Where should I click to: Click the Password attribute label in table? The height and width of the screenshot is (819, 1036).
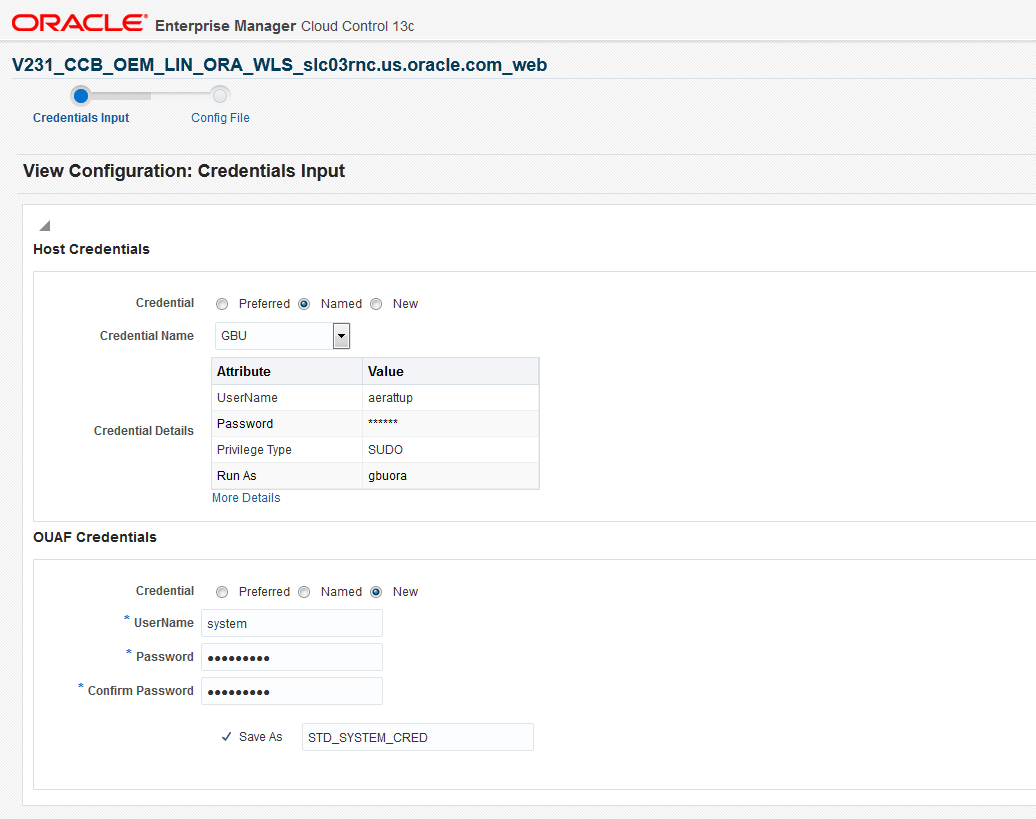244,423
